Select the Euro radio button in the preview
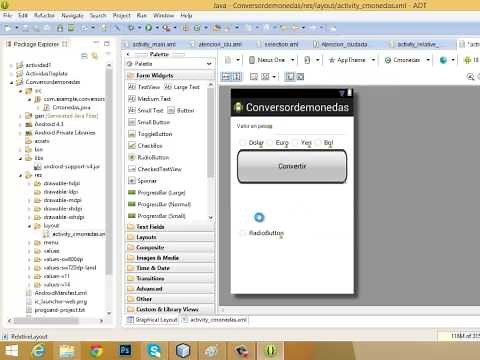The height and width of the screenshot is (360, 480). (278, 143)
